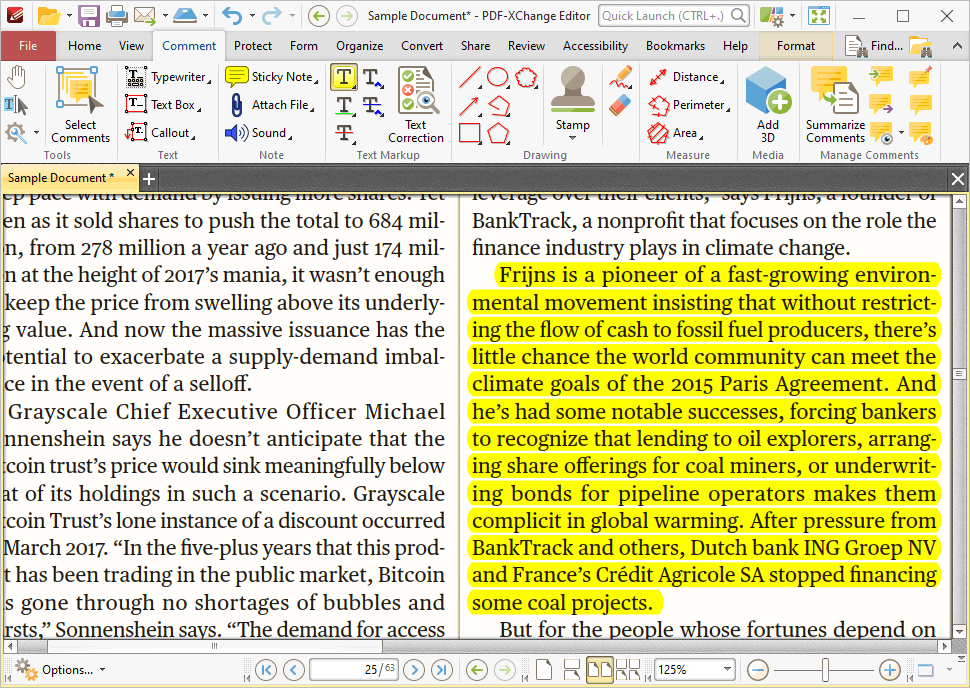Go to the next page
The image size is (970, 688).
(414, 669)
